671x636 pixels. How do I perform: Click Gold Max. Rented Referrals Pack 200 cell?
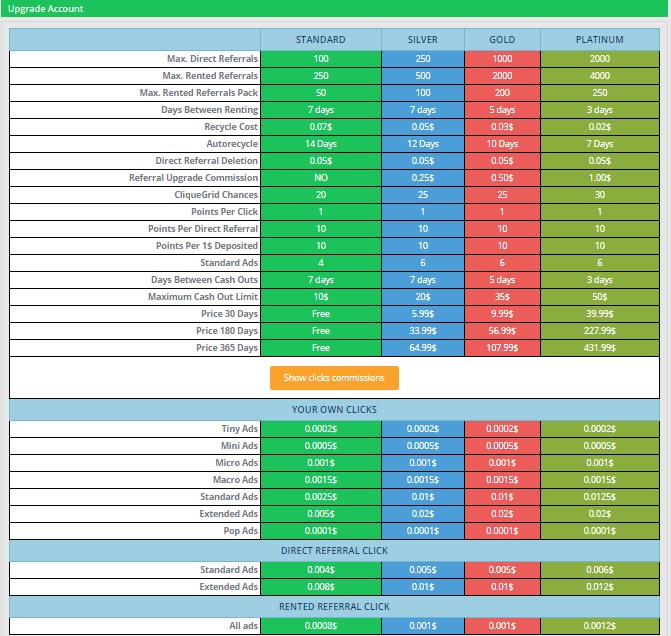(502, 93)
